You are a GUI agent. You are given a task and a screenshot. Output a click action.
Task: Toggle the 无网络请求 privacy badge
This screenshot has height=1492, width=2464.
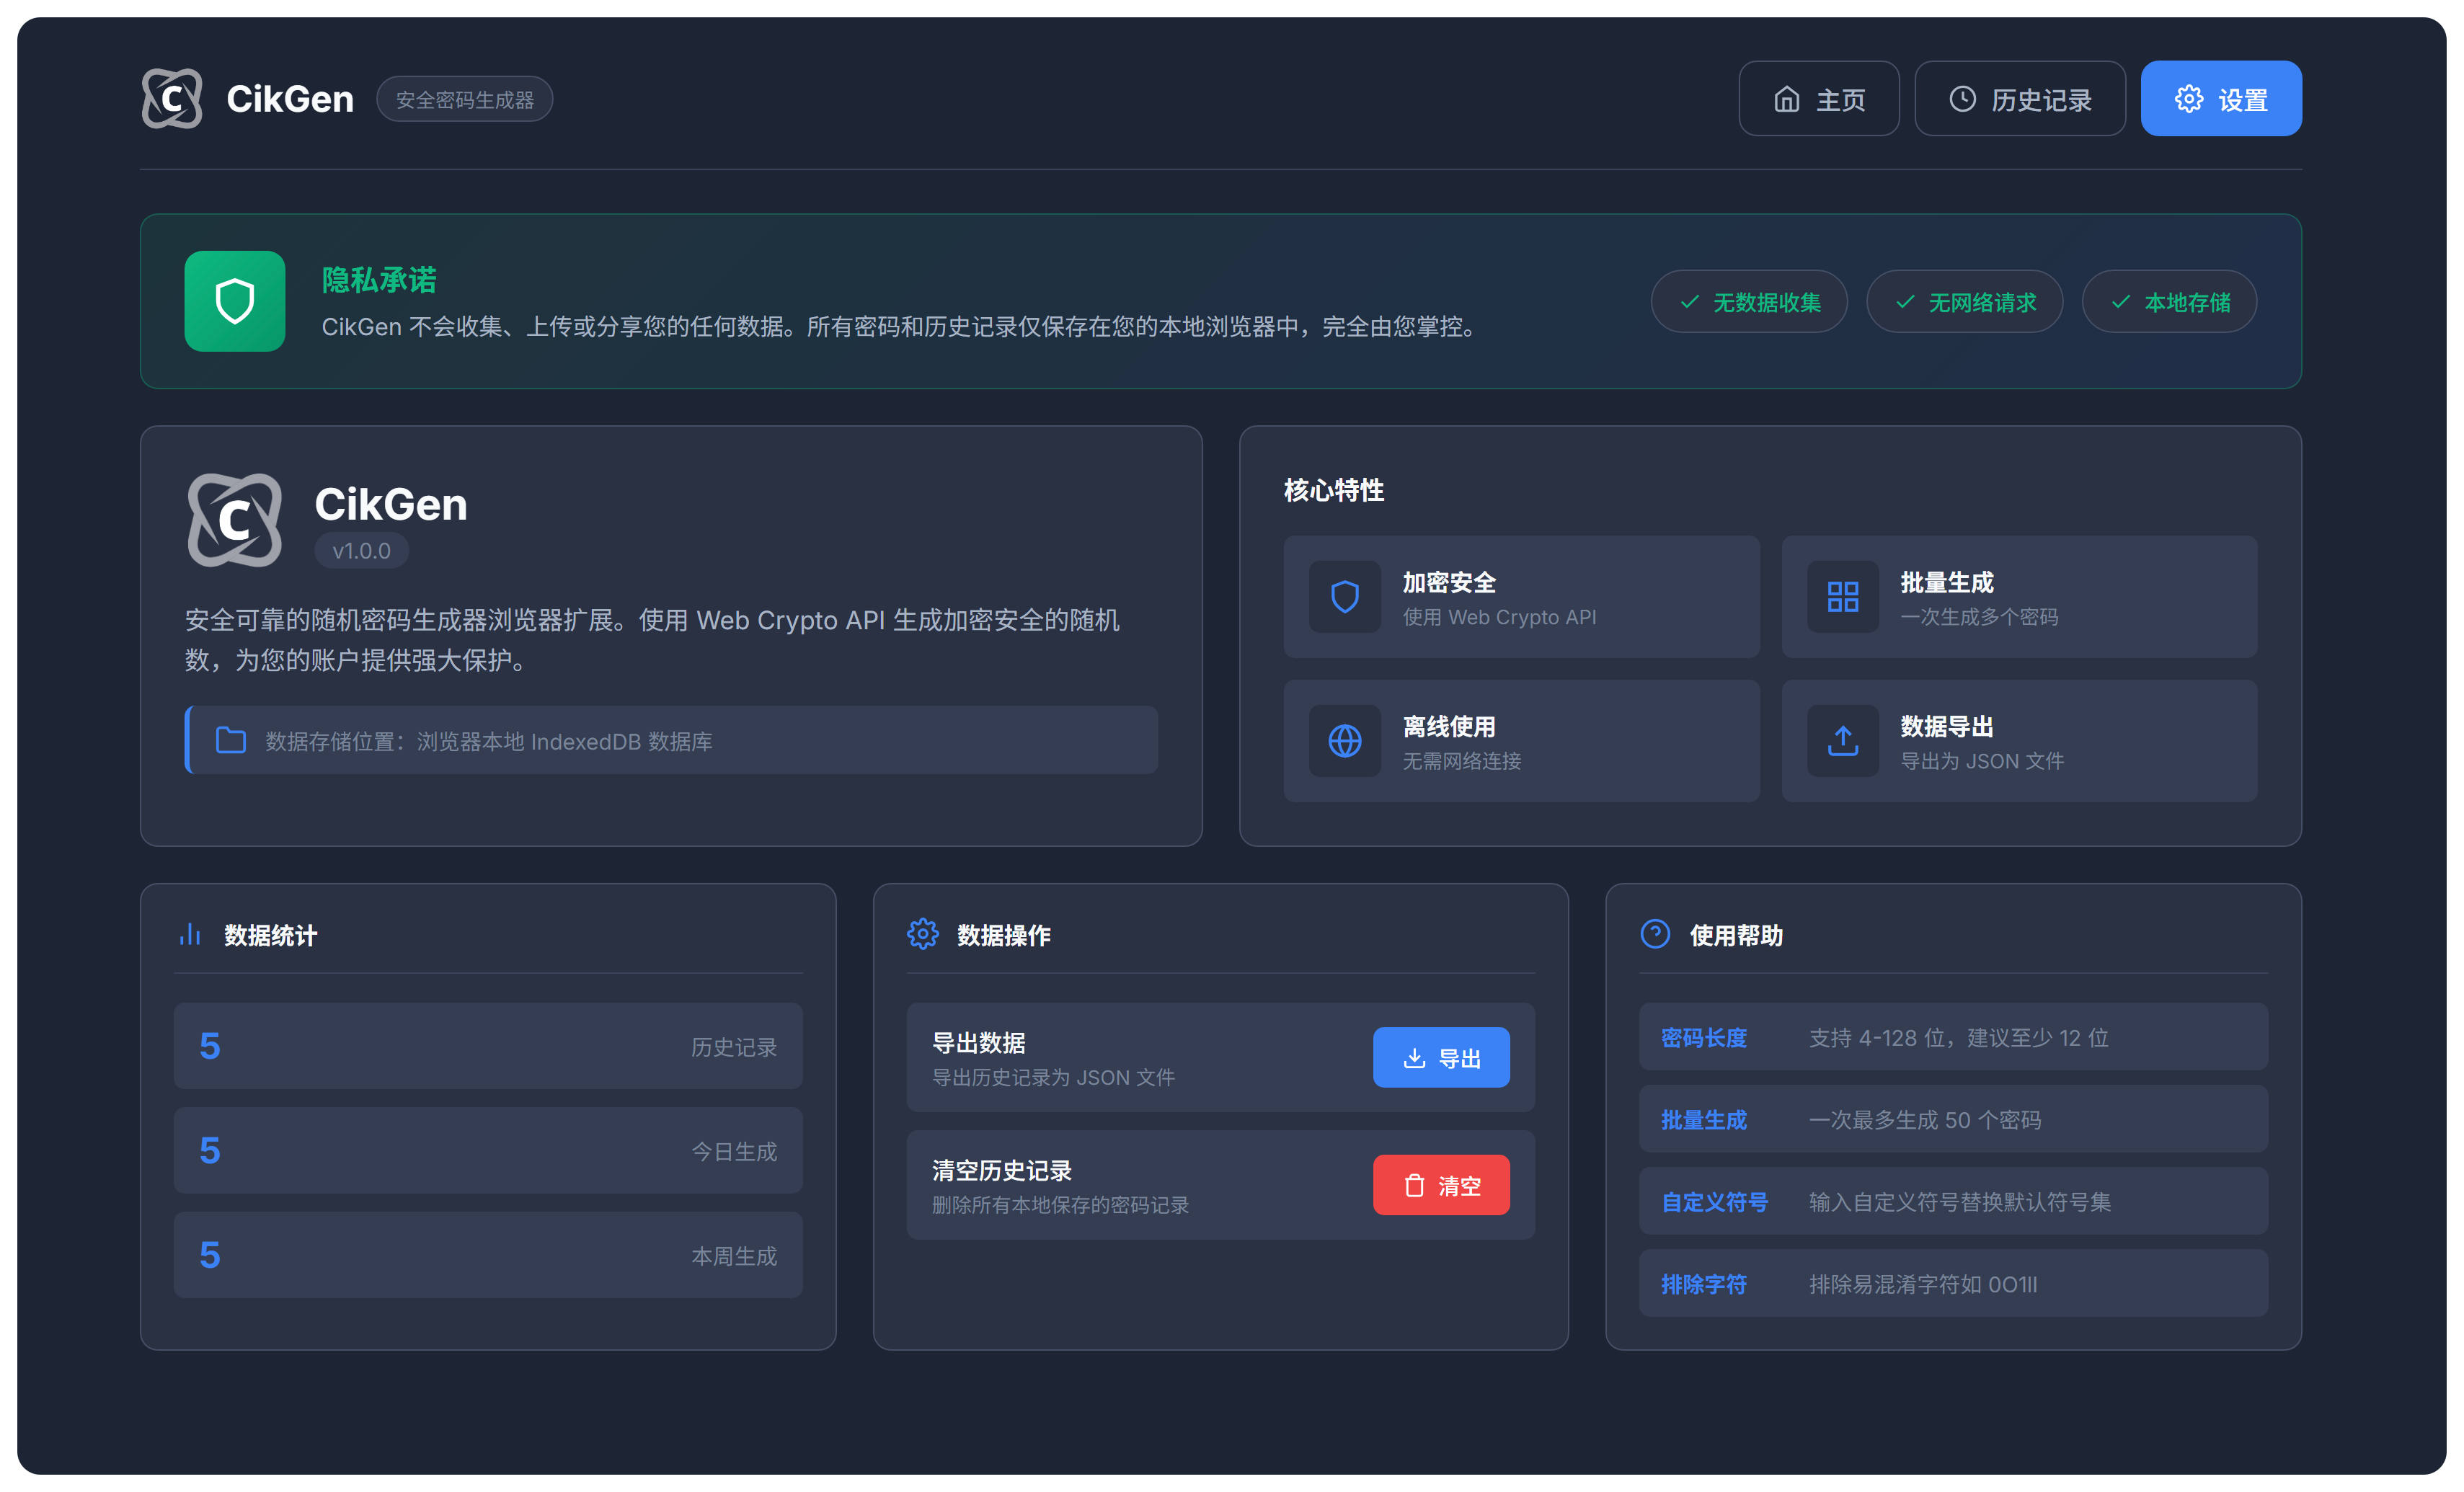pos(1964,301)
